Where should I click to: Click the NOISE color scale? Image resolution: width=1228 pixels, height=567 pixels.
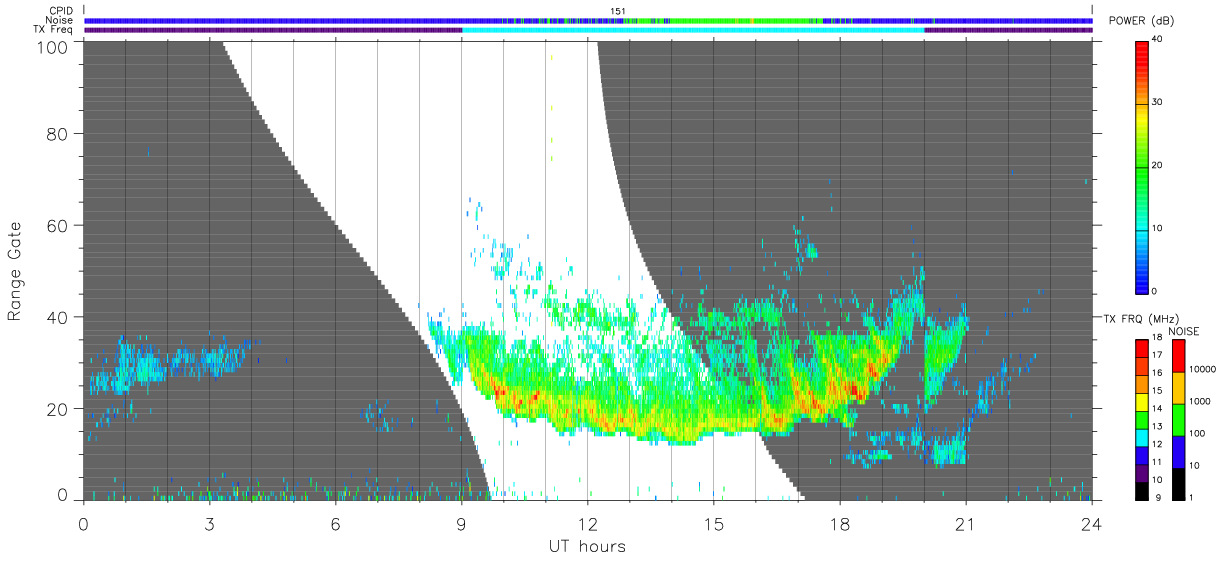point(1178,419)
